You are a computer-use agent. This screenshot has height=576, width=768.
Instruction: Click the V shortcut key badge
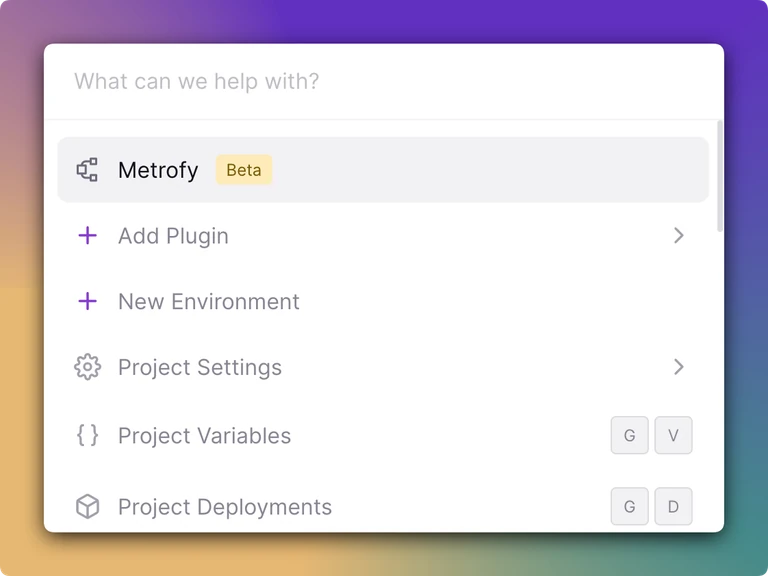673,435
